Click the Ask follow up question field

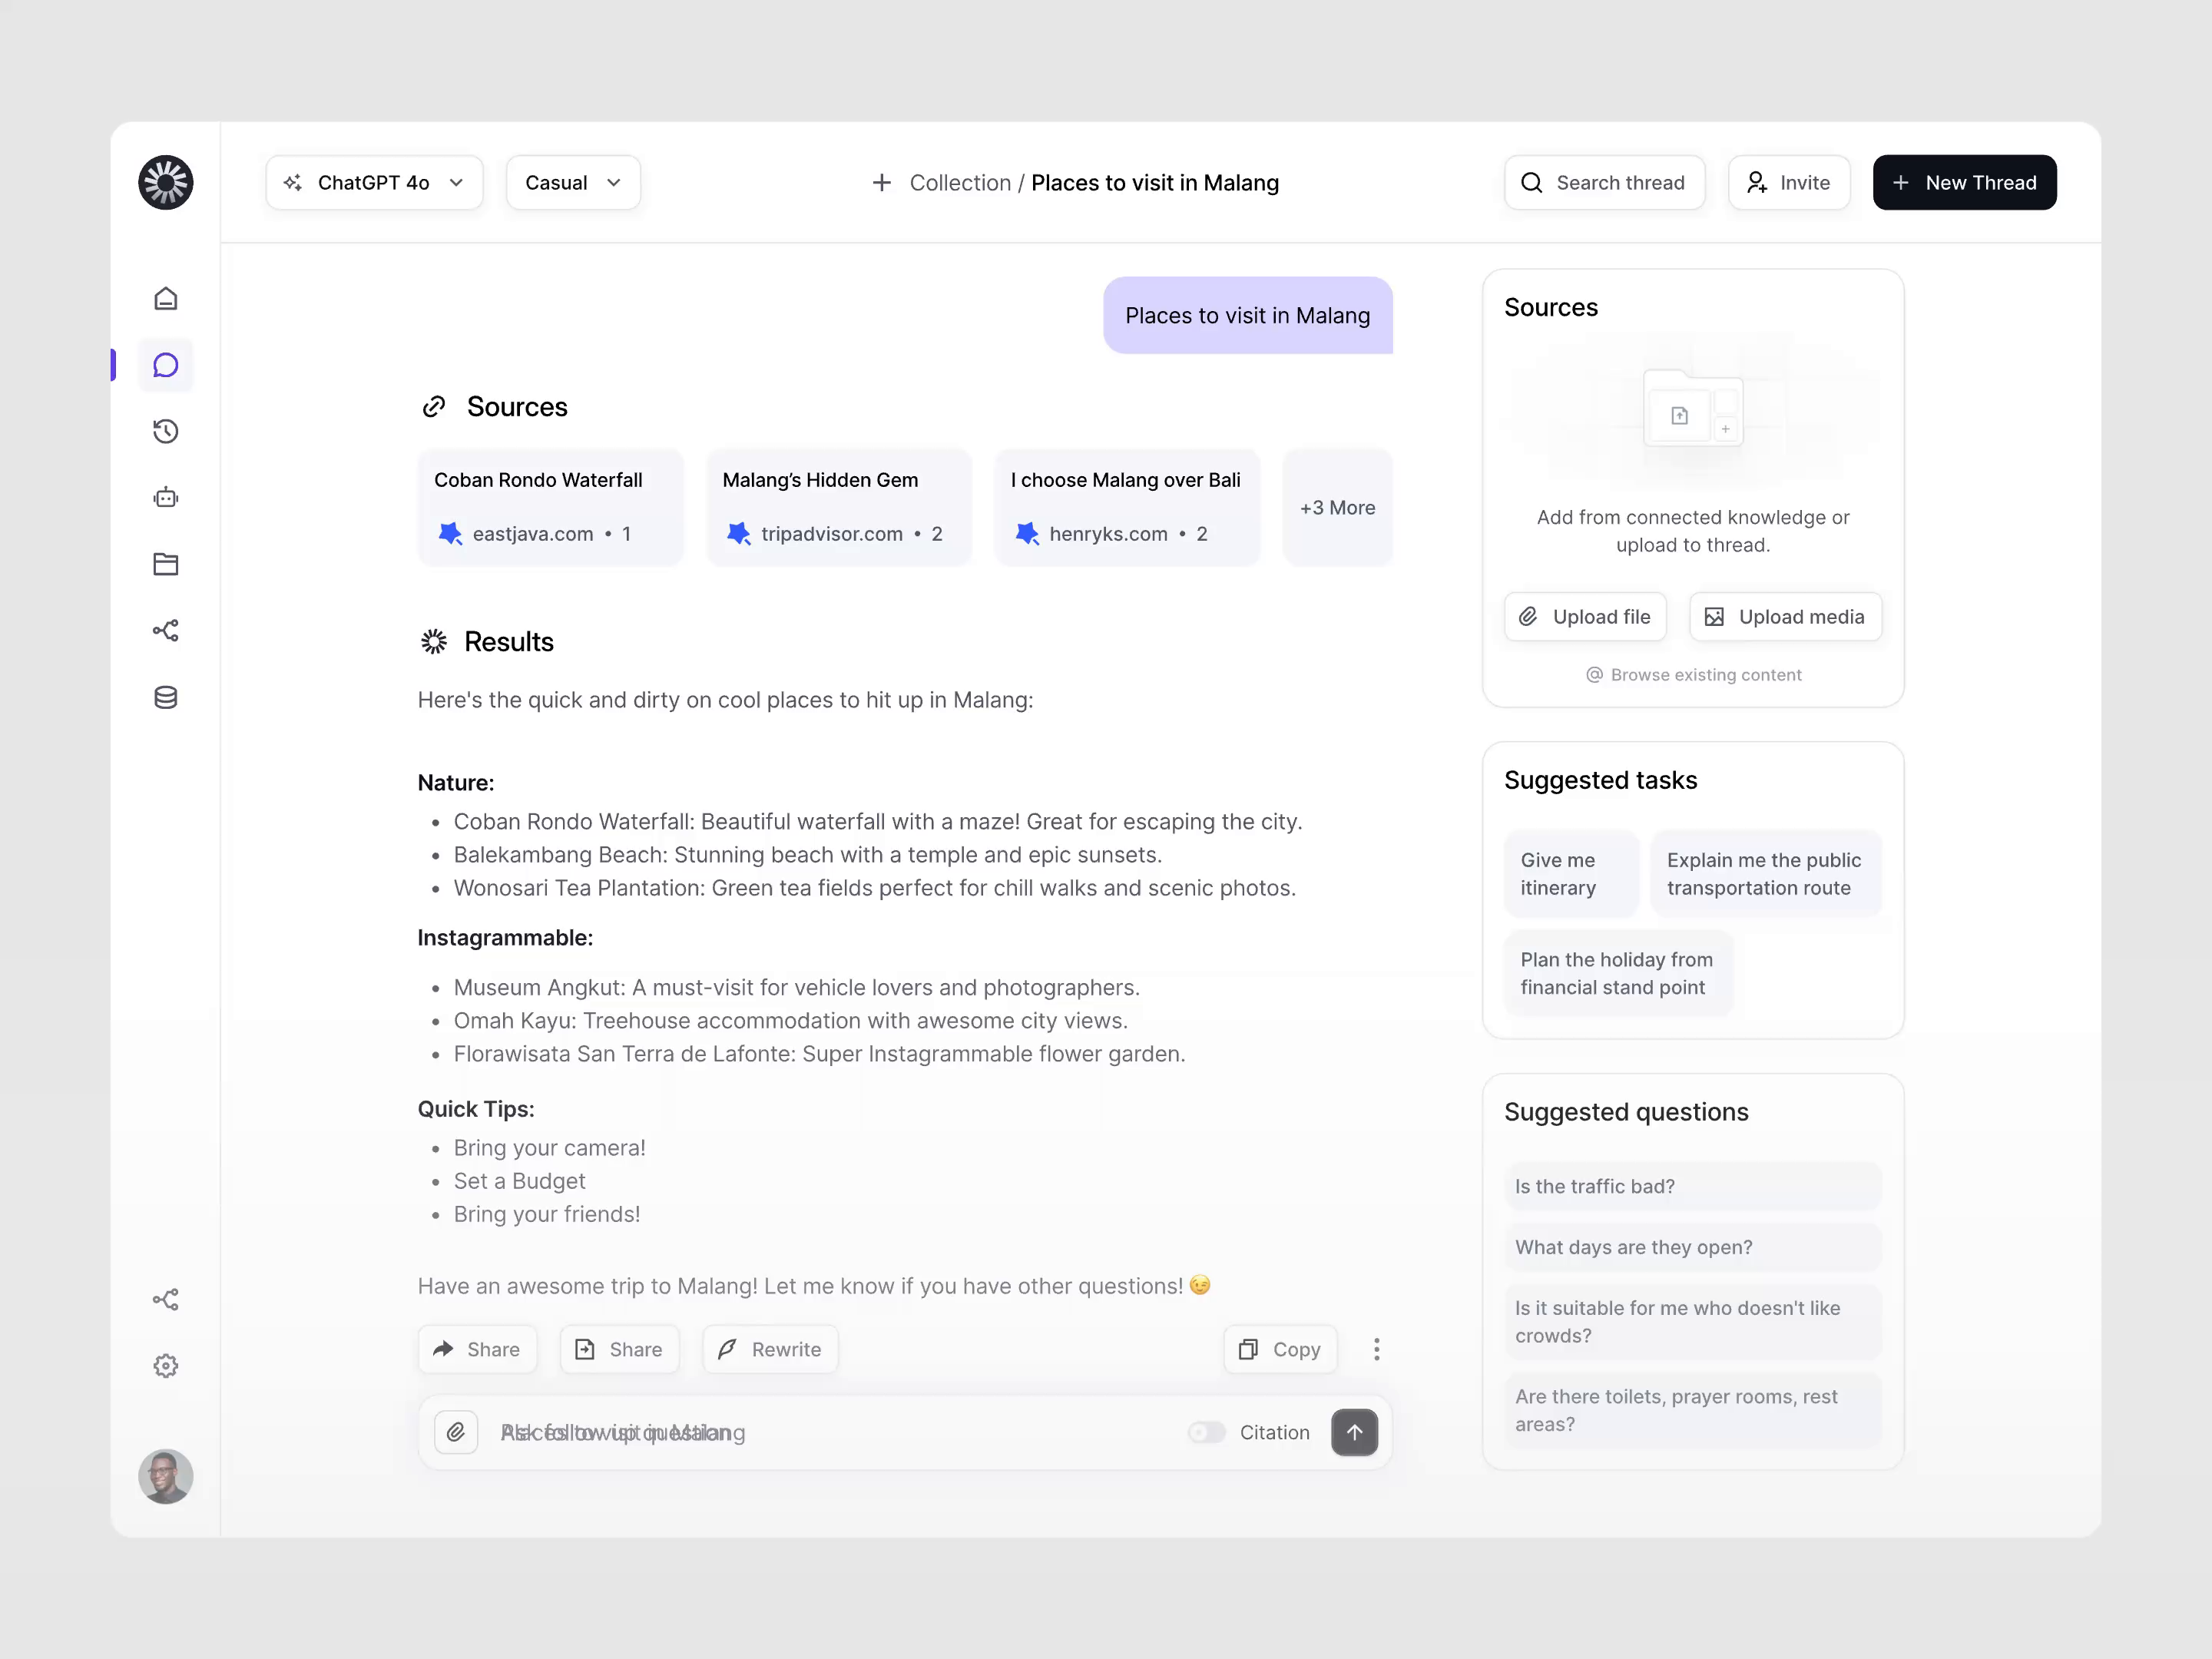coord(700,1432)
